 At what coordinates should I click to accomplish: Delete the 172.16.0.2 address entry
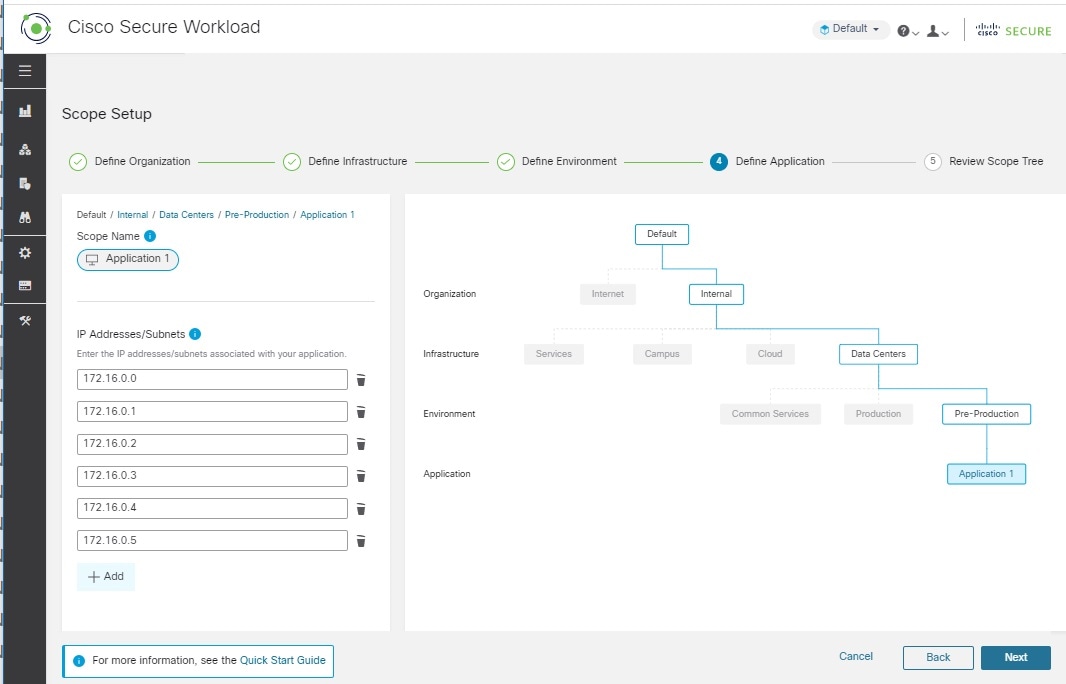click(361, 444)
